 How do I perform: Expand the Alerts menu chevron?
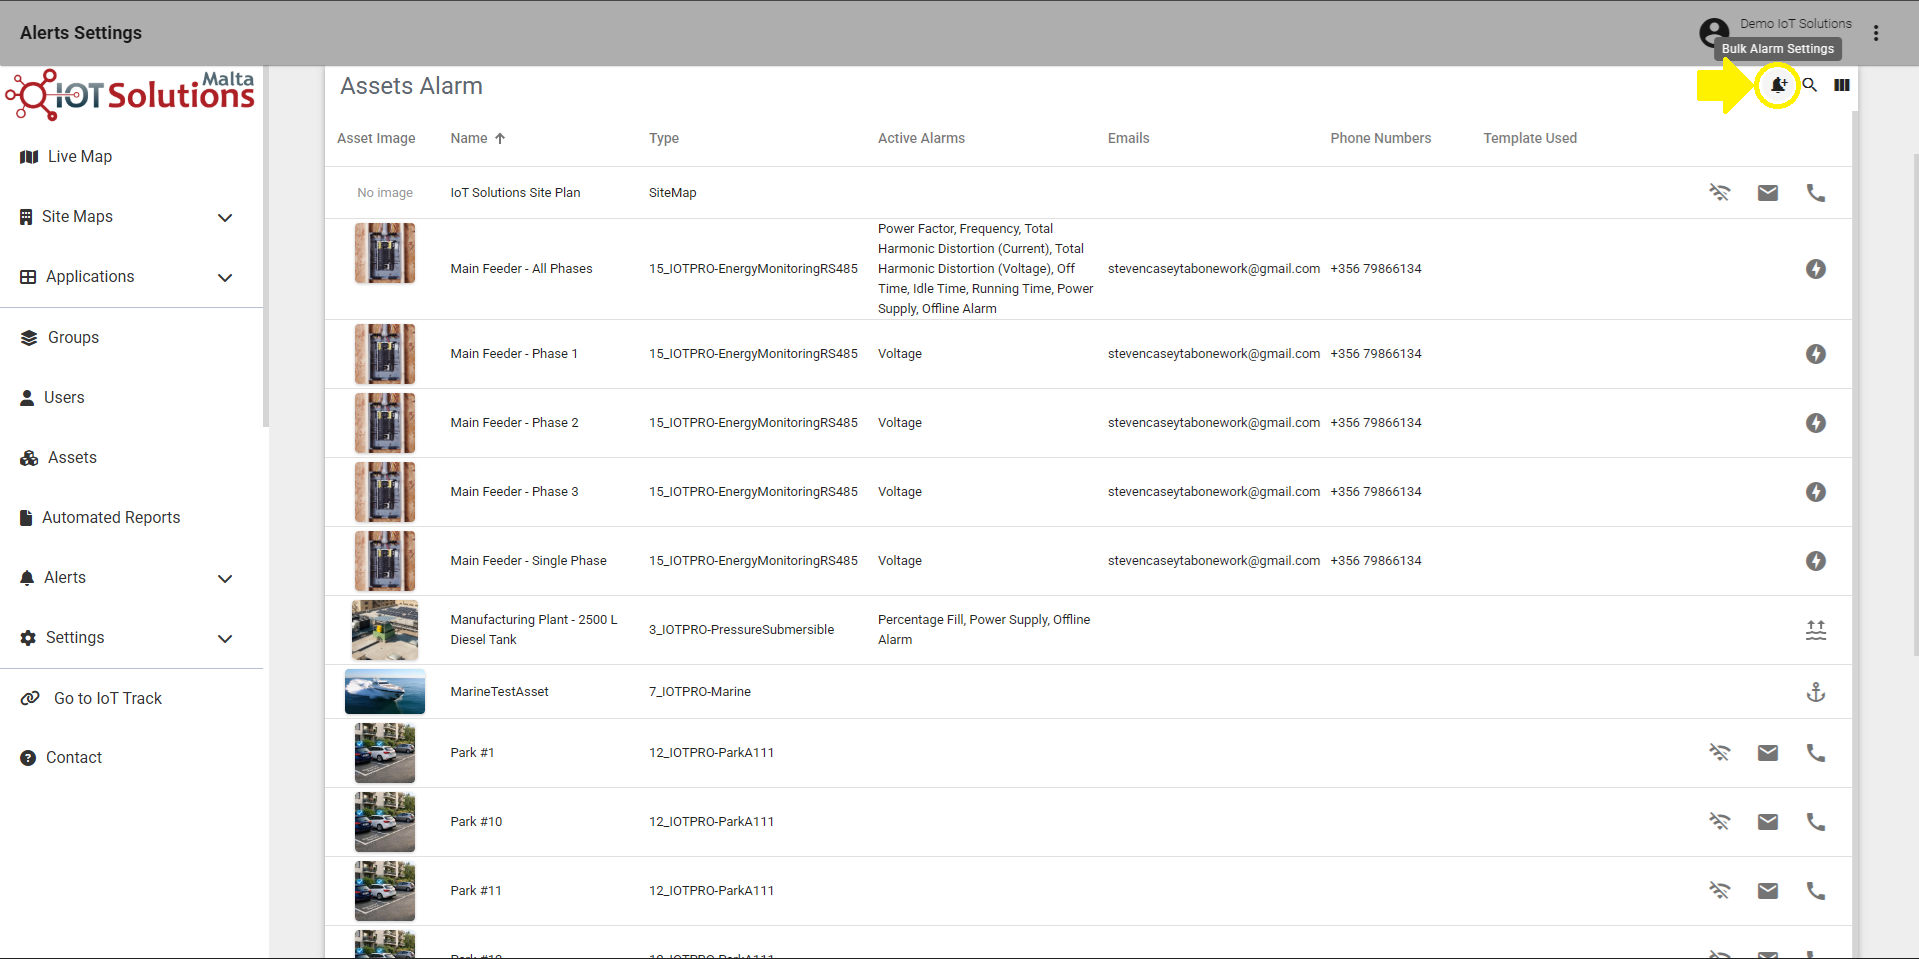tap(225, 579)
